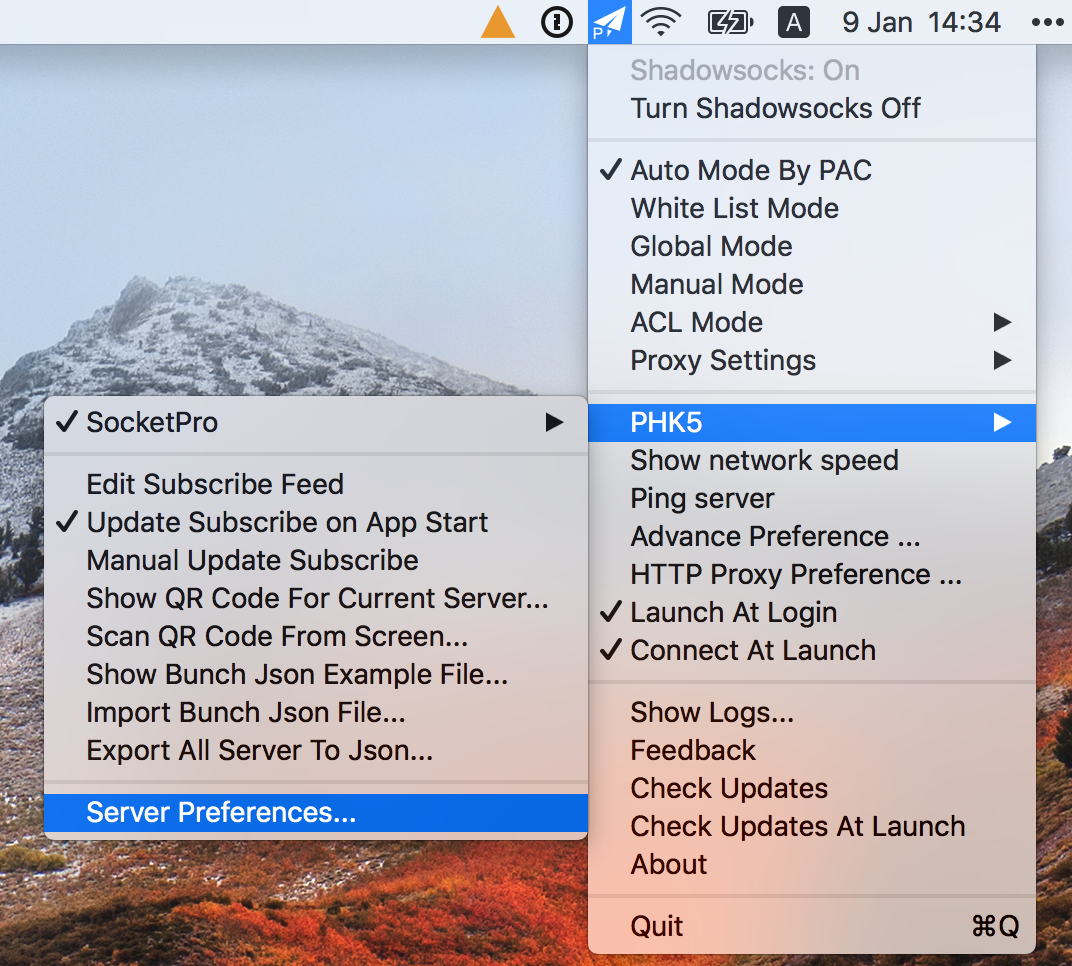Click the Shadowsocks paper plane menu bar icon
Viewport: 1072px width, 966px height.
(x=609, y=23)
